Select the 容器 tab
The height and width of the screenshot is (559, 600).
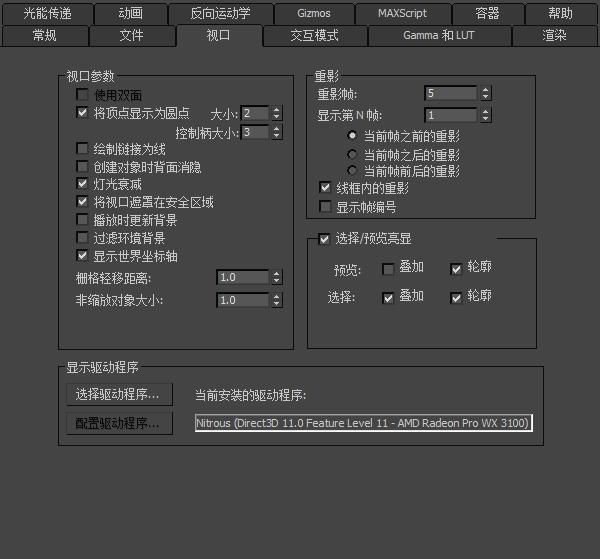pos(487,13)
